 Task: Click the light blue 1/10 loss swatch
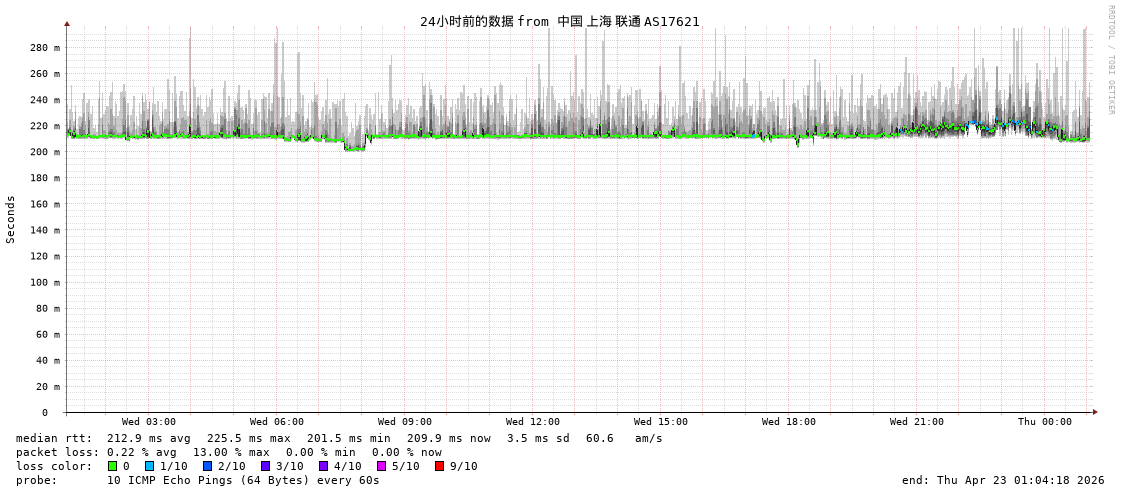click(149, 466)
